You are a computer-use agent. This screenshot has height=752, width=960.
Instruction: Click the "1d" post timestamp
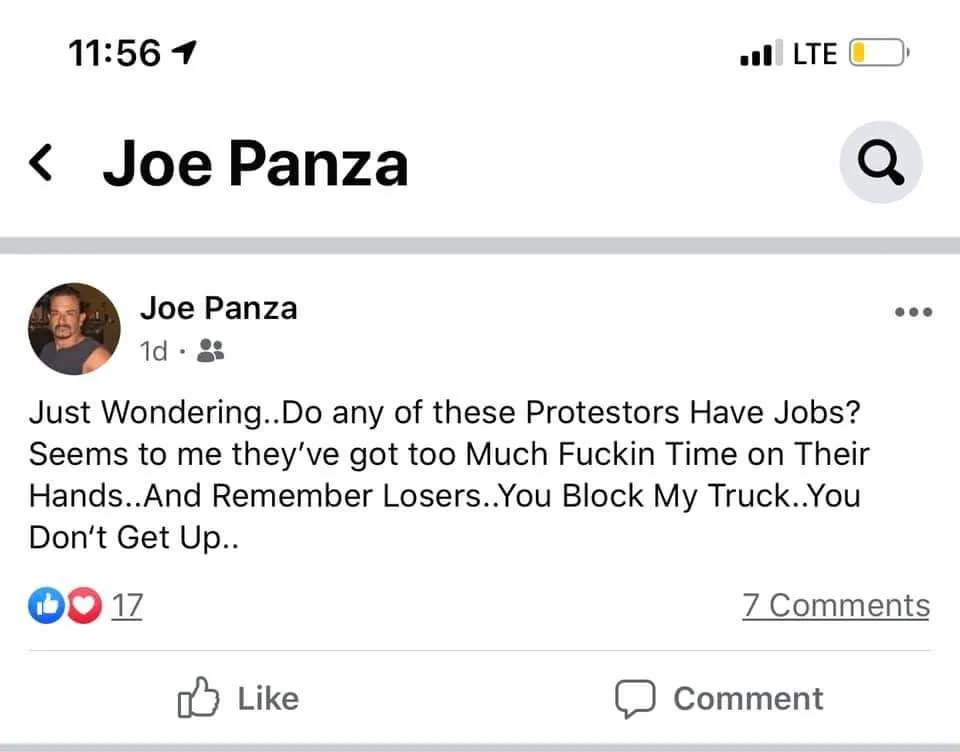pyautogui.click(x=154, y=351)
